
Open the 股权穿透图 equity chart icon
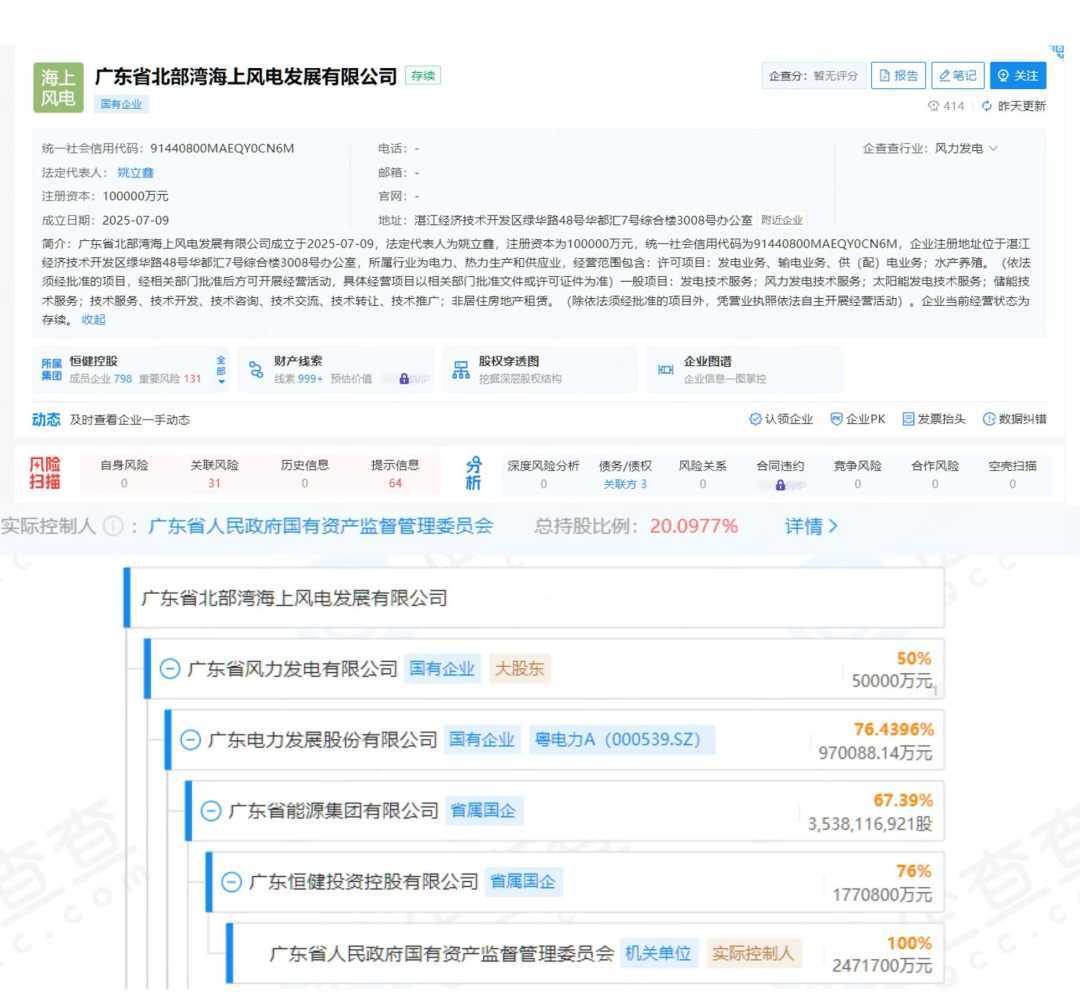pyautogui.click(x=461, y=369)
